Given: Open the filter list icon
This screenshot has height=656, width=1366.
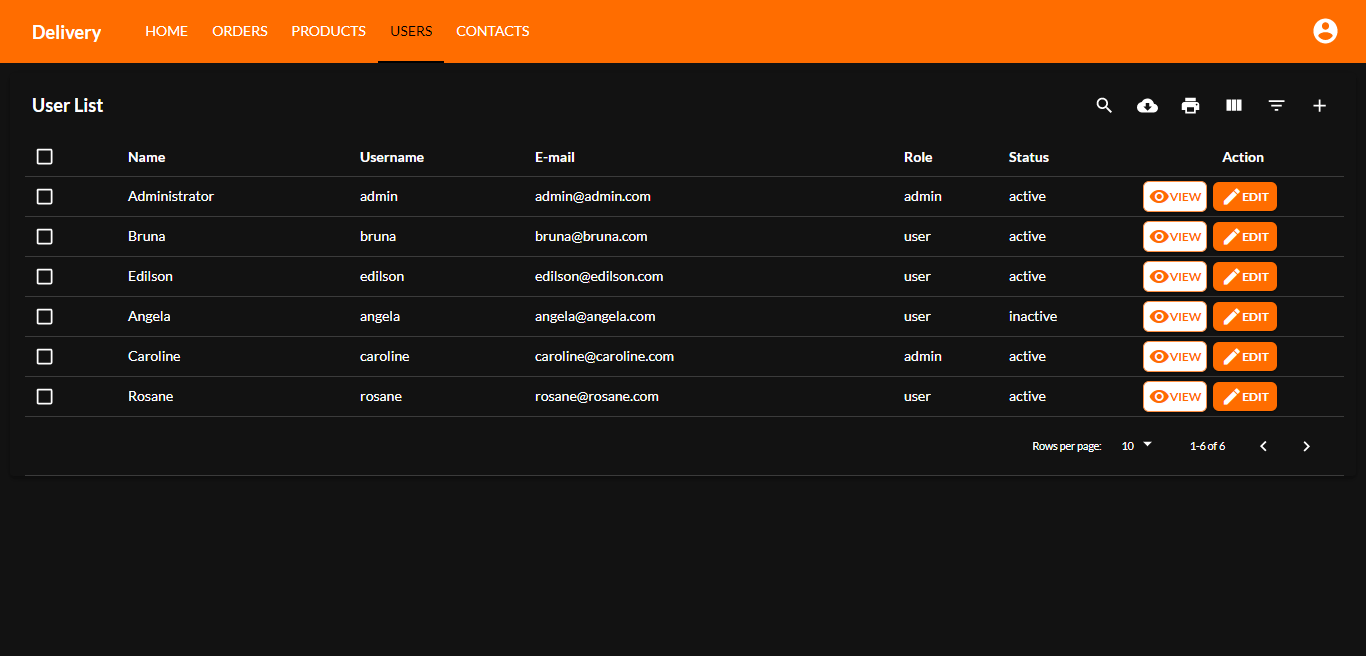Looking at the screenshot, I should 1276,105.
